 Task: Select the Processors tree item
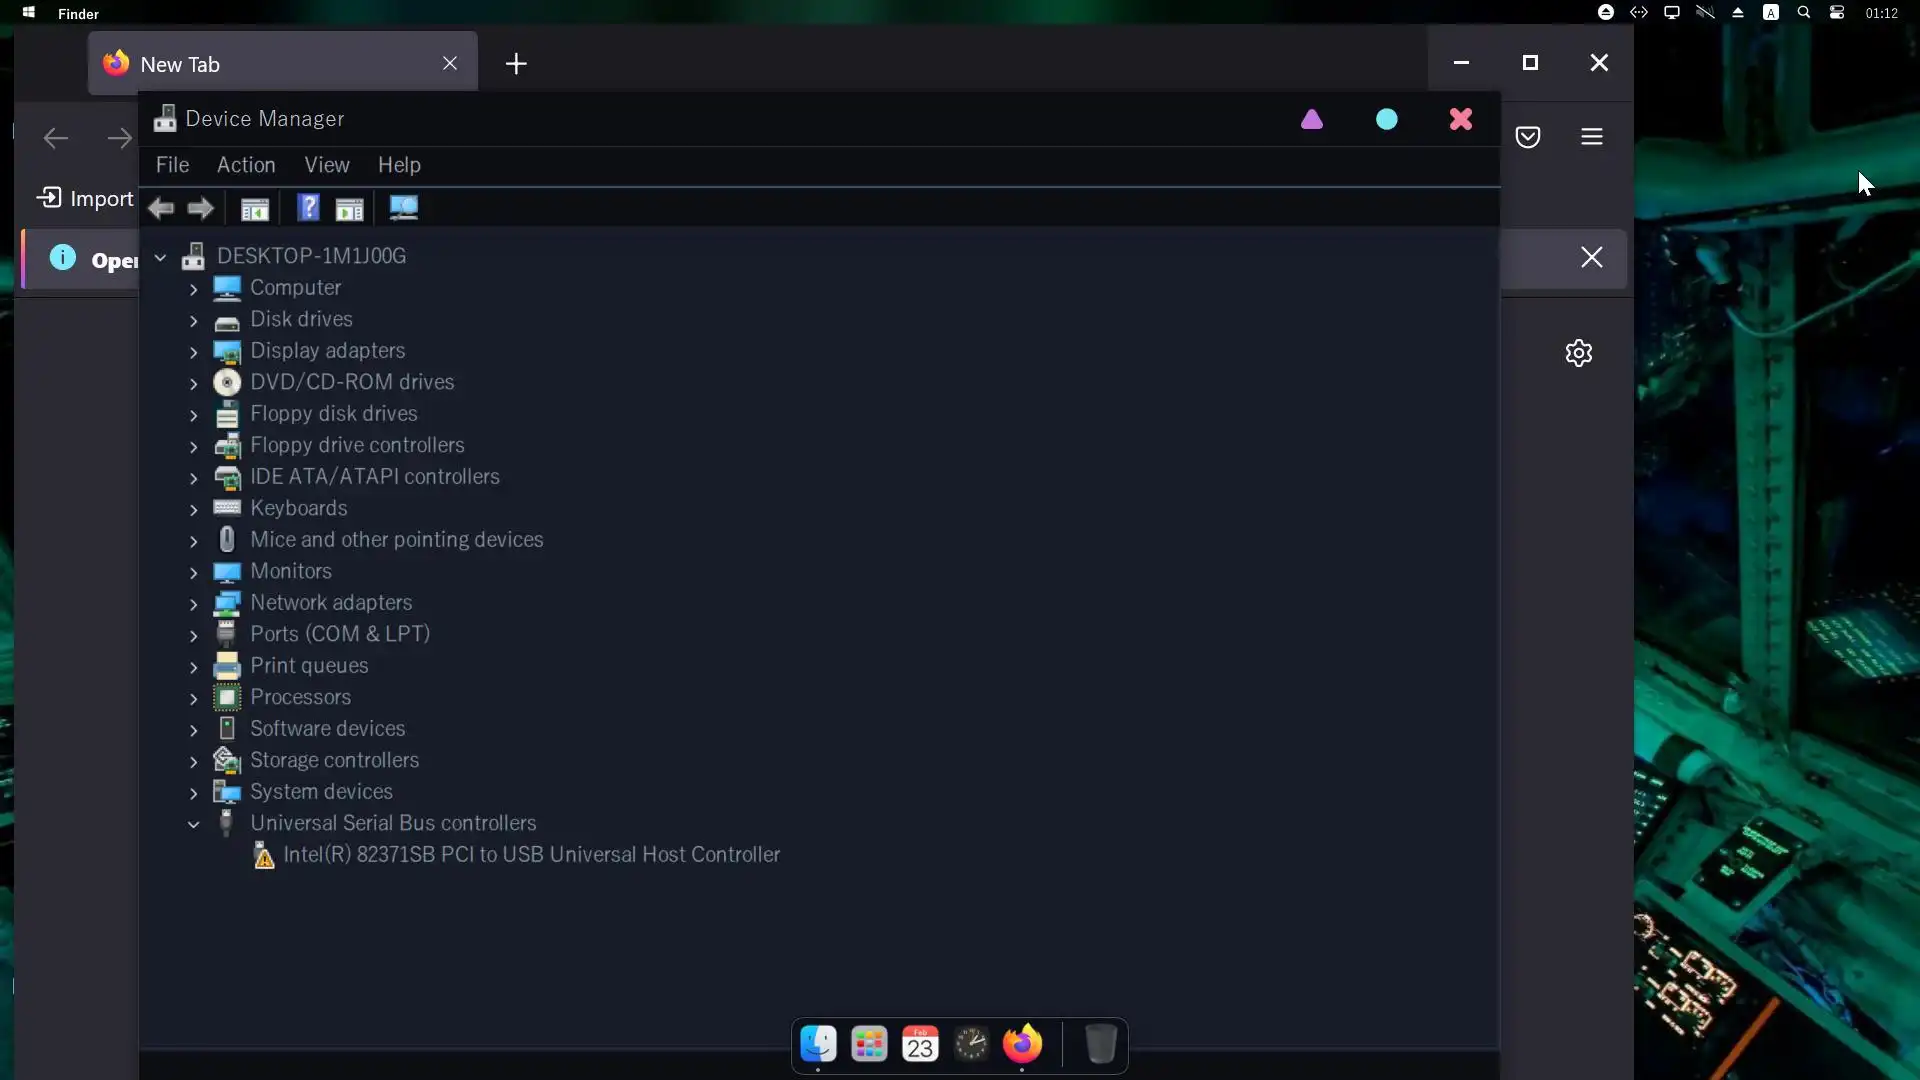click(x=300, y=697)
